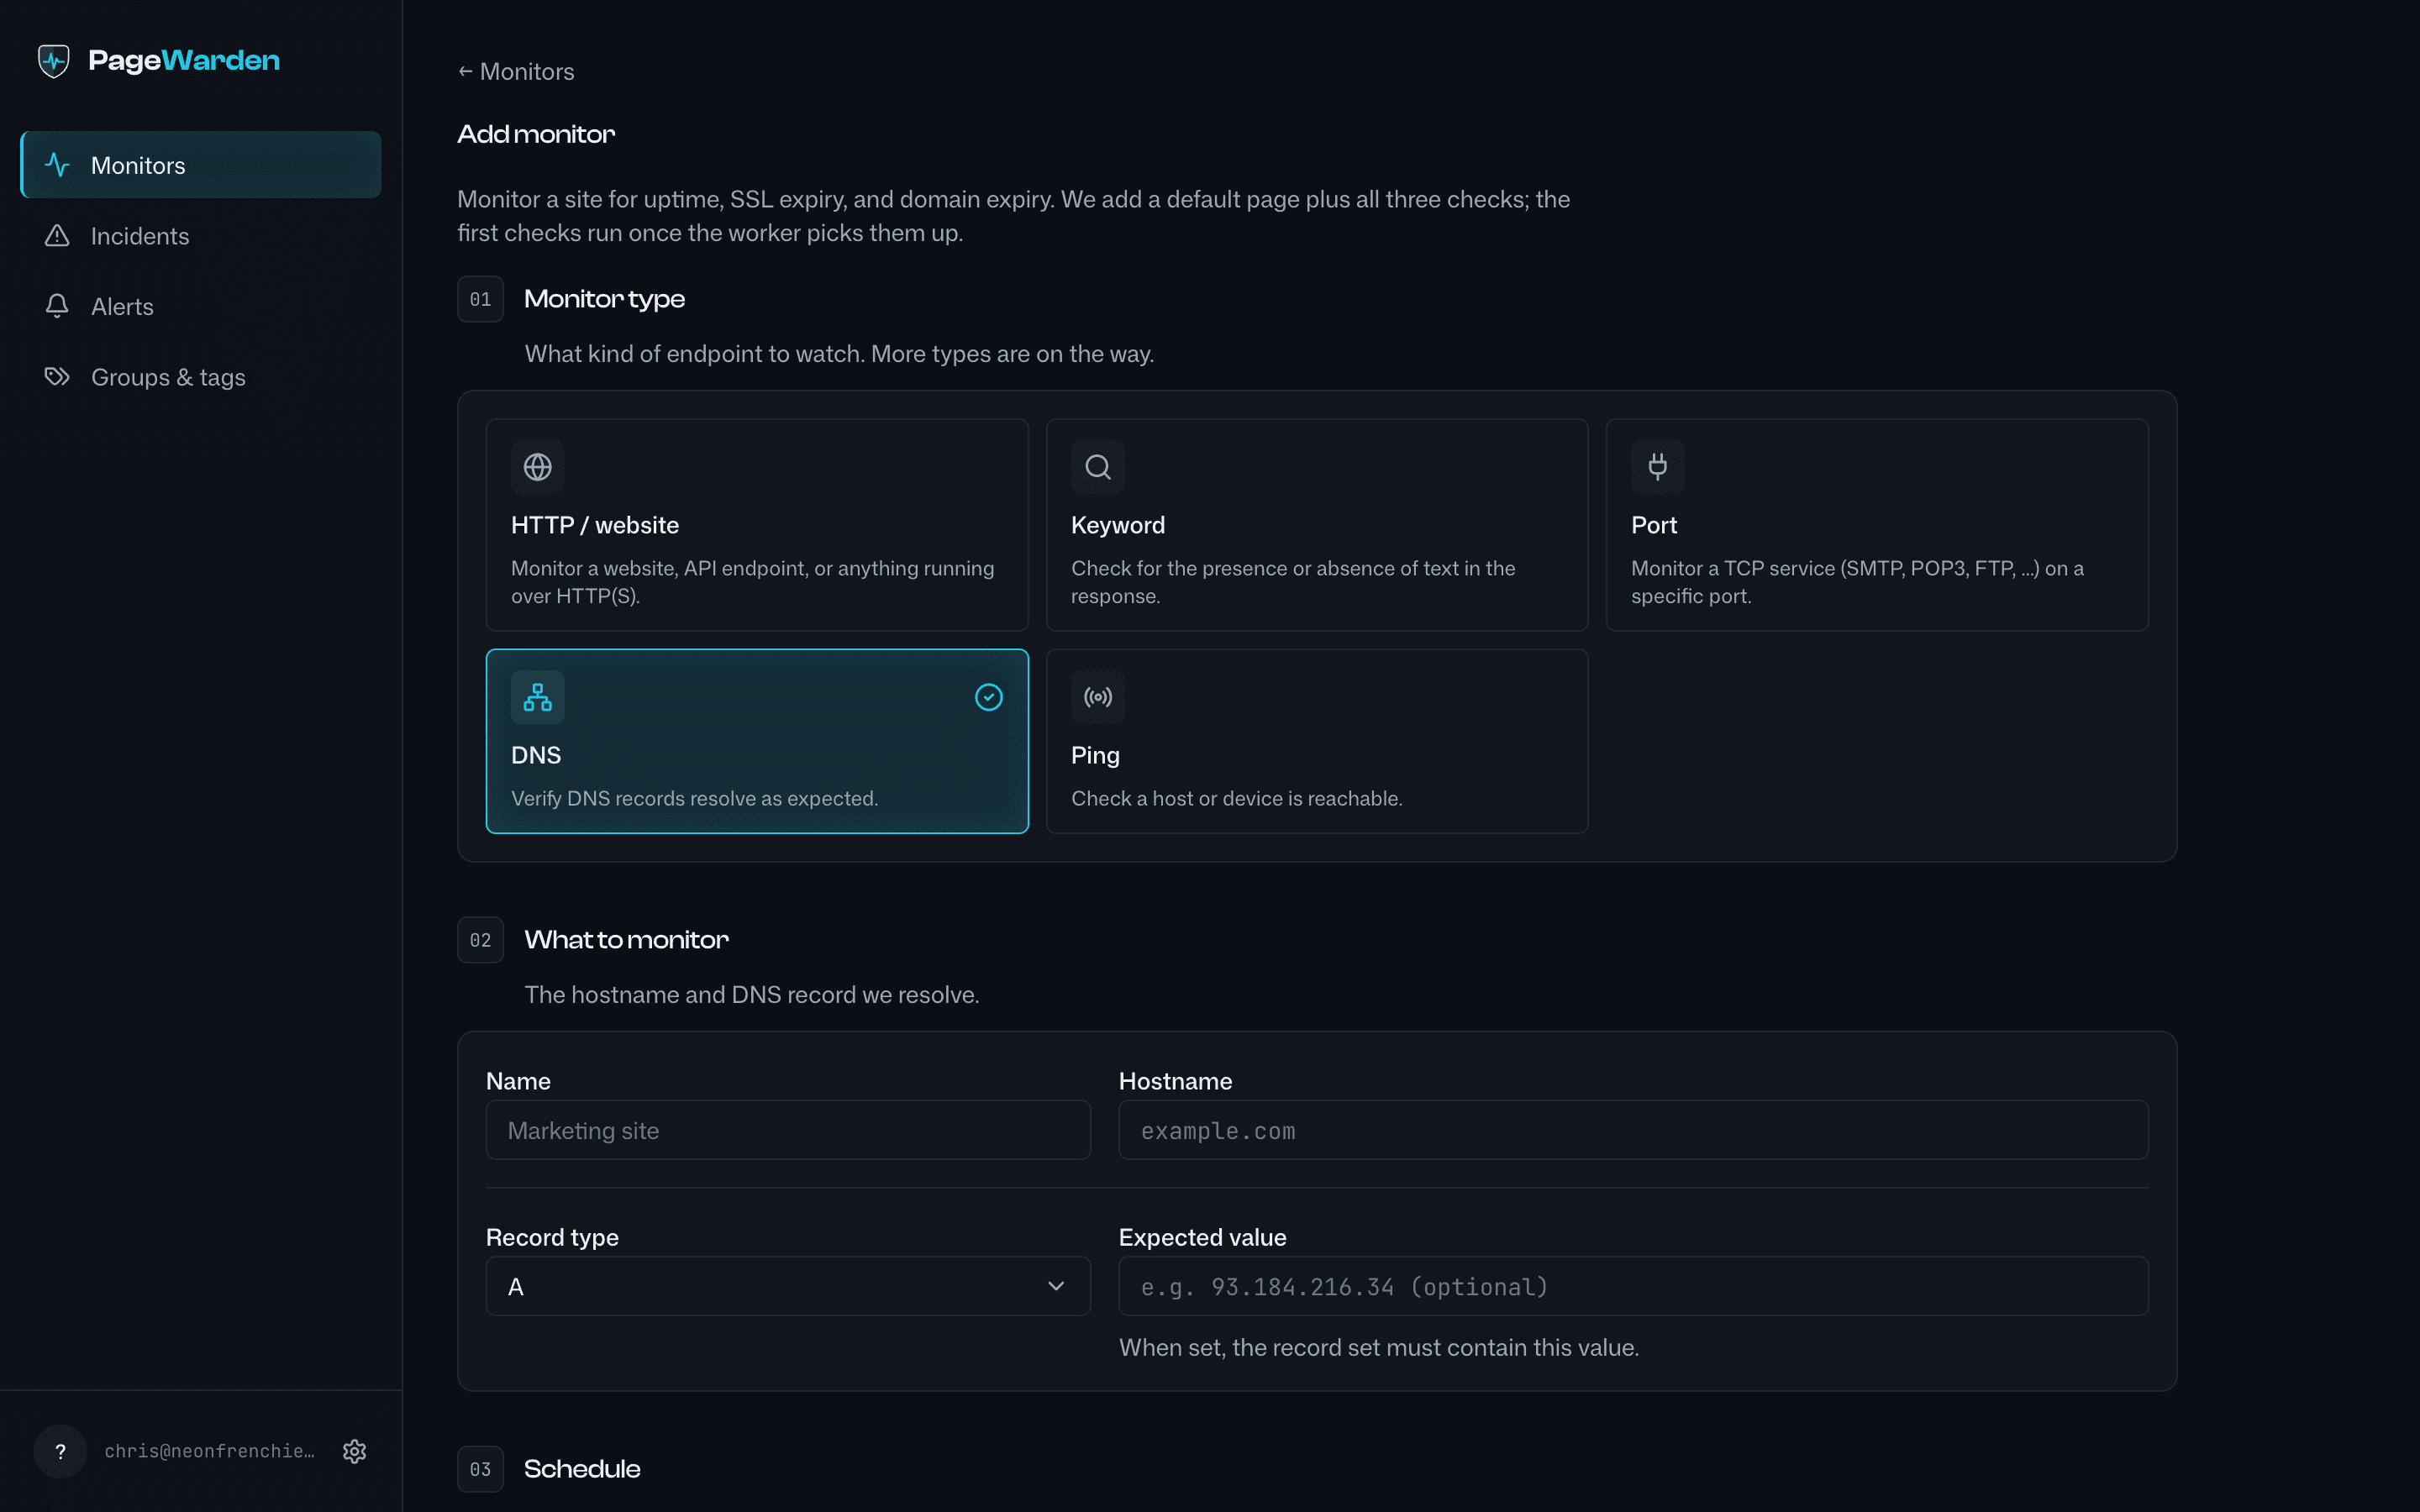Click the selected checkmark on DNS card

coord(989,697)
